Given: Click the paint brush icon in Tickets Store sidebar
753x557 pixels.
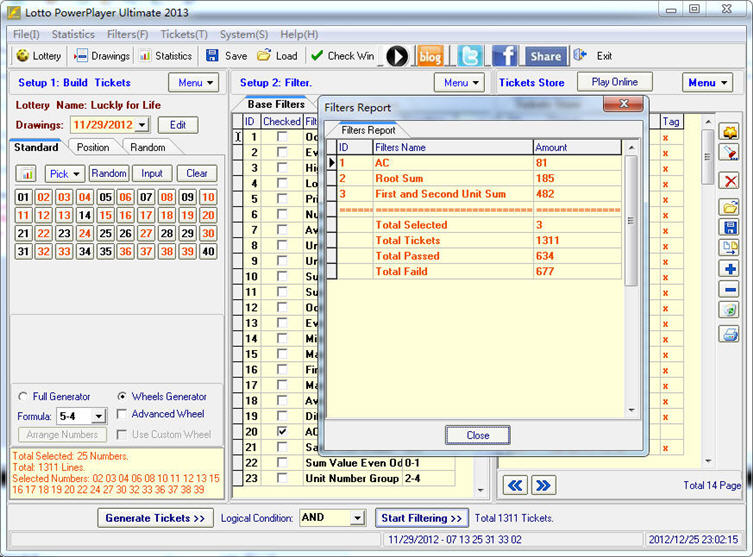Looking at the screenshot, I should click(x=729, y=153).
